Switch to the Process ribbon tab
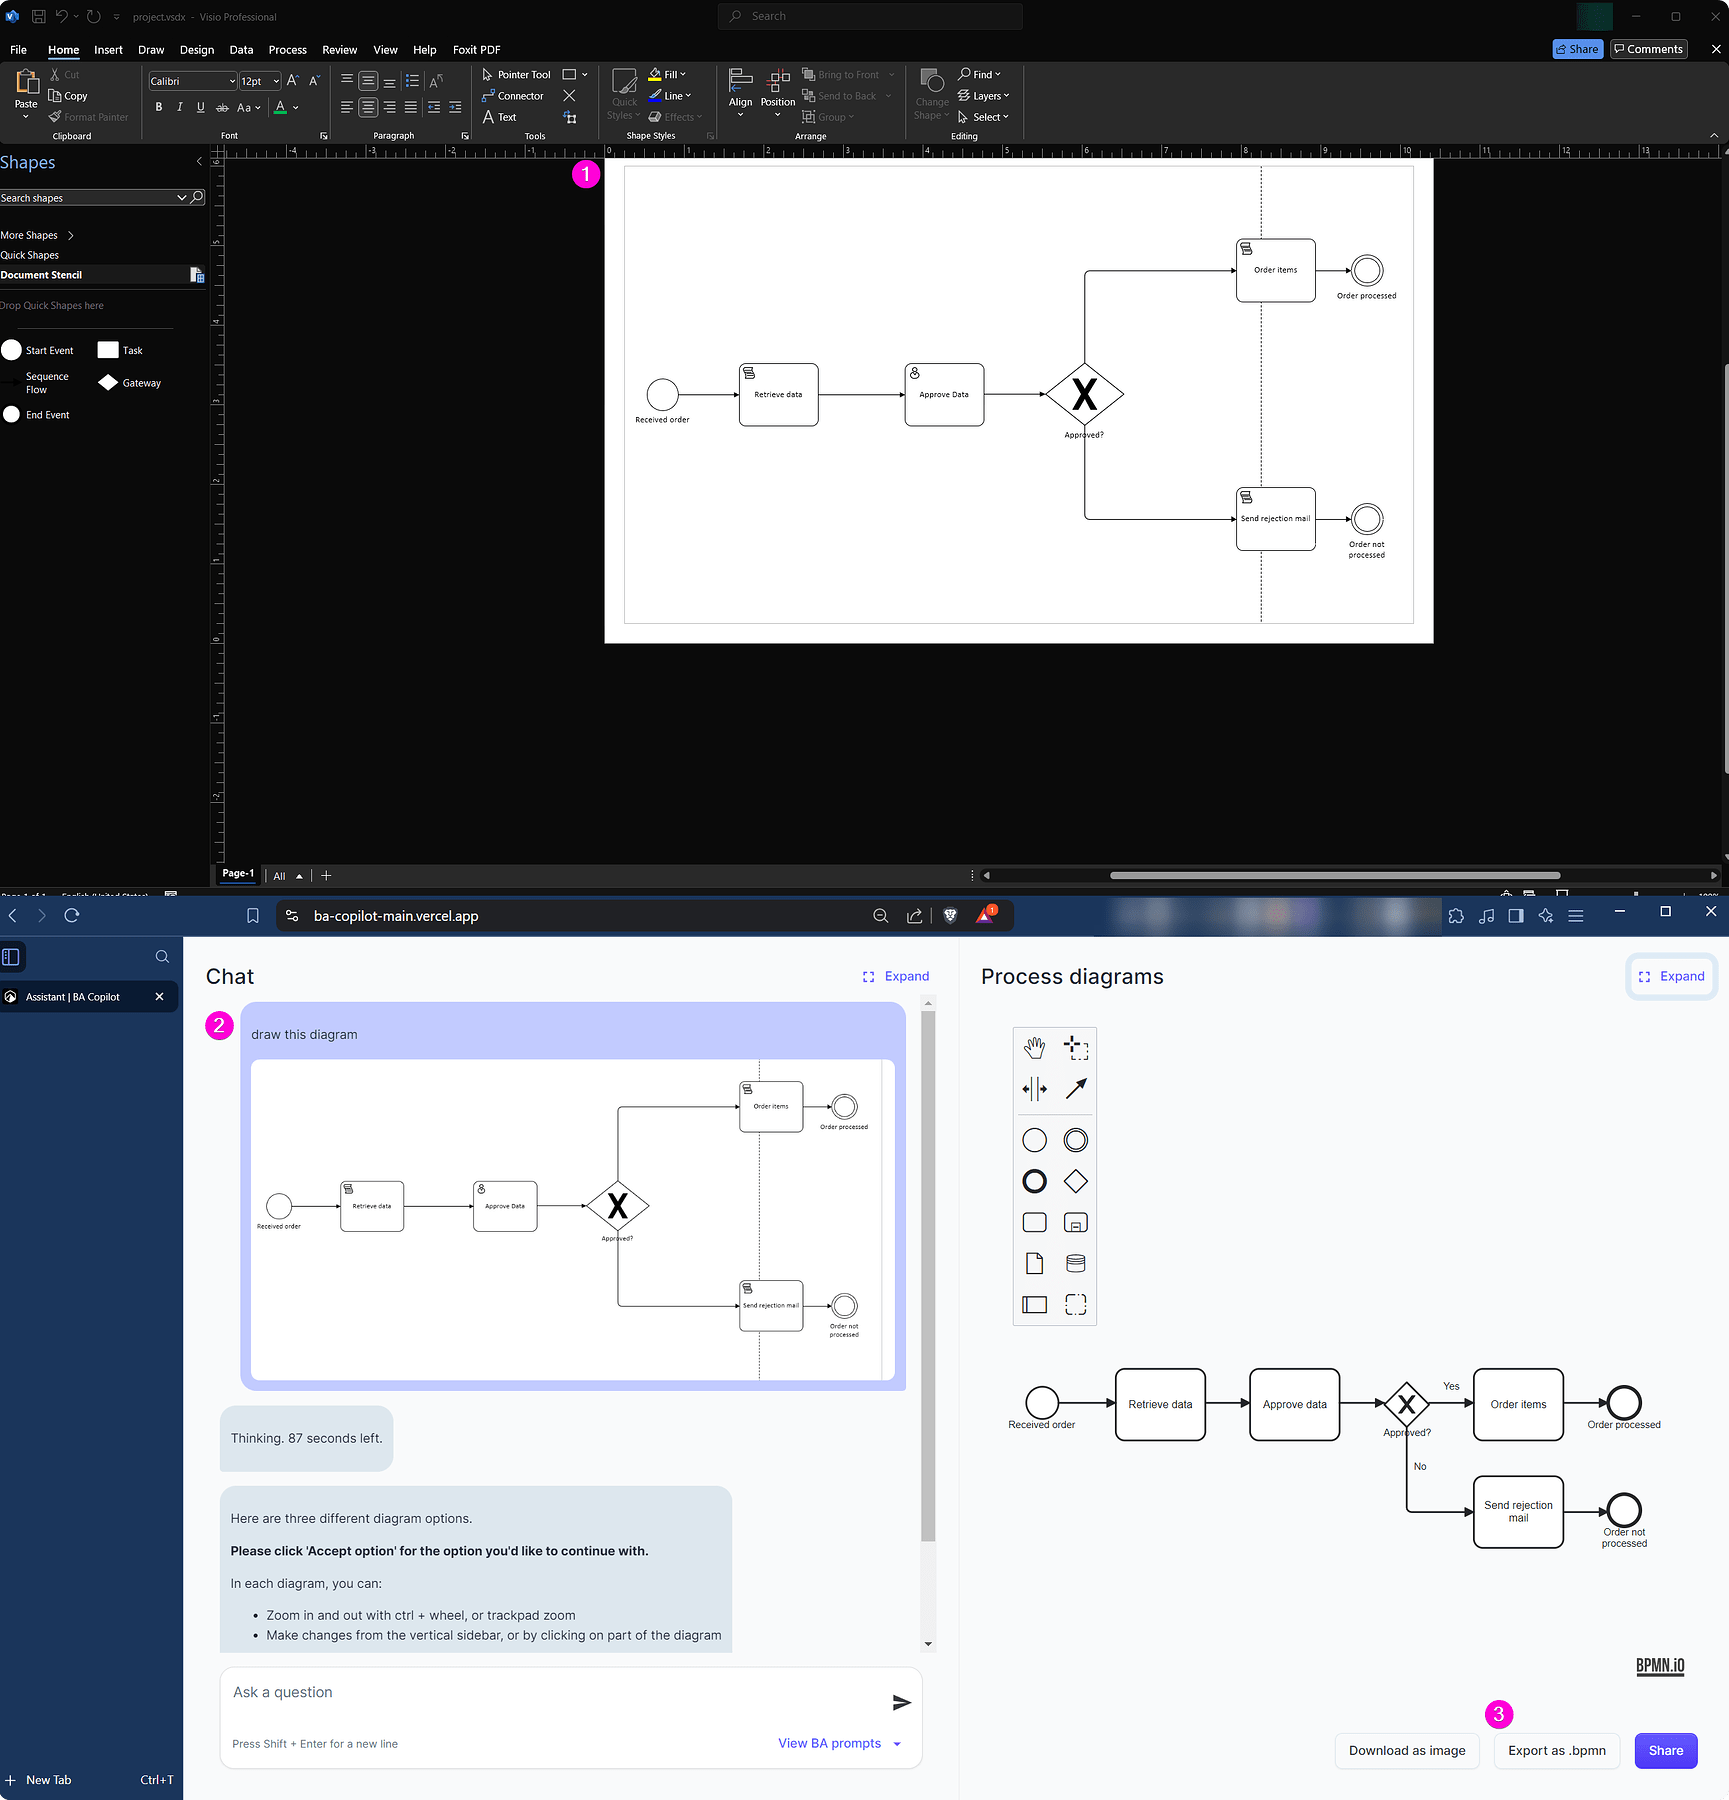 (288, 49)
